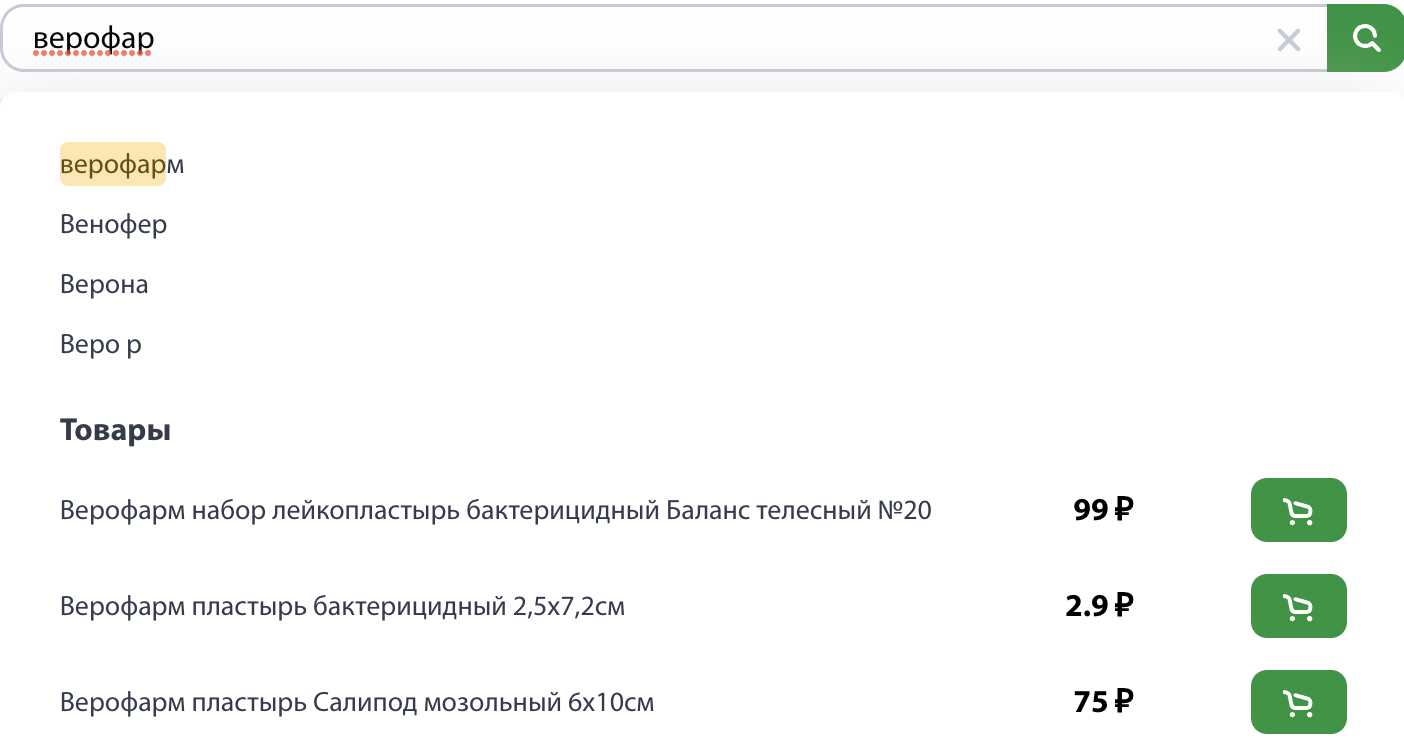Screen dimensions: 1404x752
Task: Pick the 'Верона' suggestion
Action: coord(104,284)
